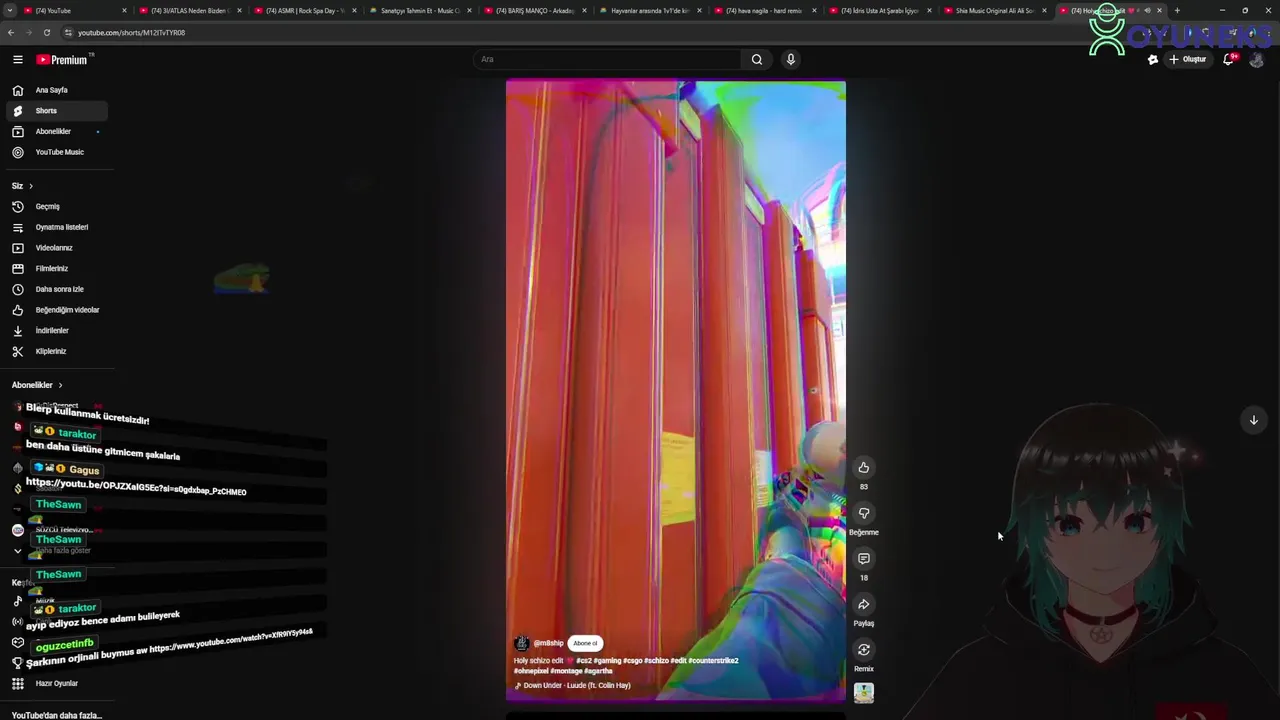The image size is (1280, 720).
Task: Expand the Abonelikler subscriptions heading
Action: pos(37,385)
